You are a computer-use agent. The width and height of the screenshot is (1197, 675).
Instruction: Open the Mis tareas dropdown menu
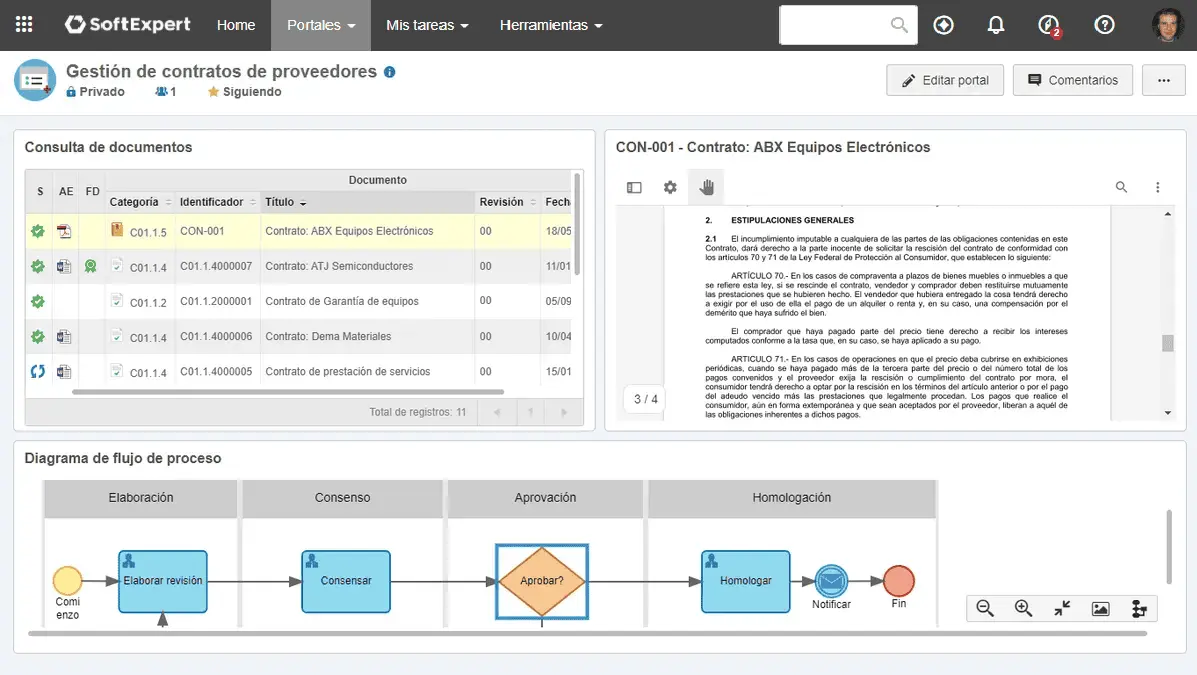(x=427, y=25)
